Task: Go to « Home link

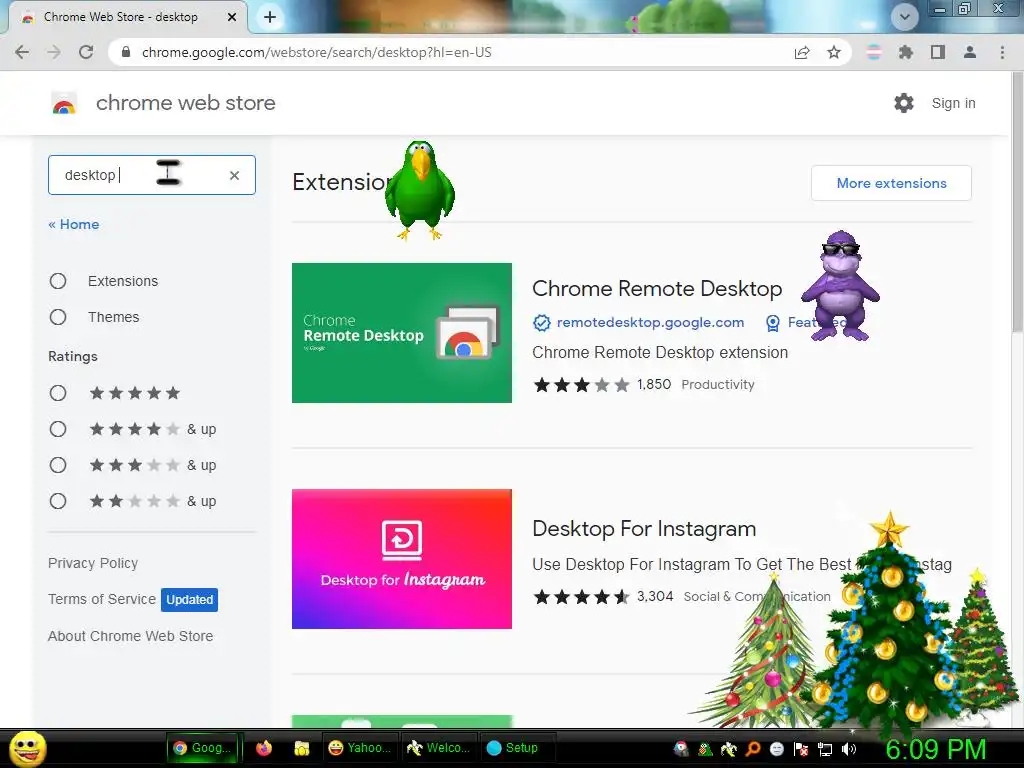Action: coord(74,224)
